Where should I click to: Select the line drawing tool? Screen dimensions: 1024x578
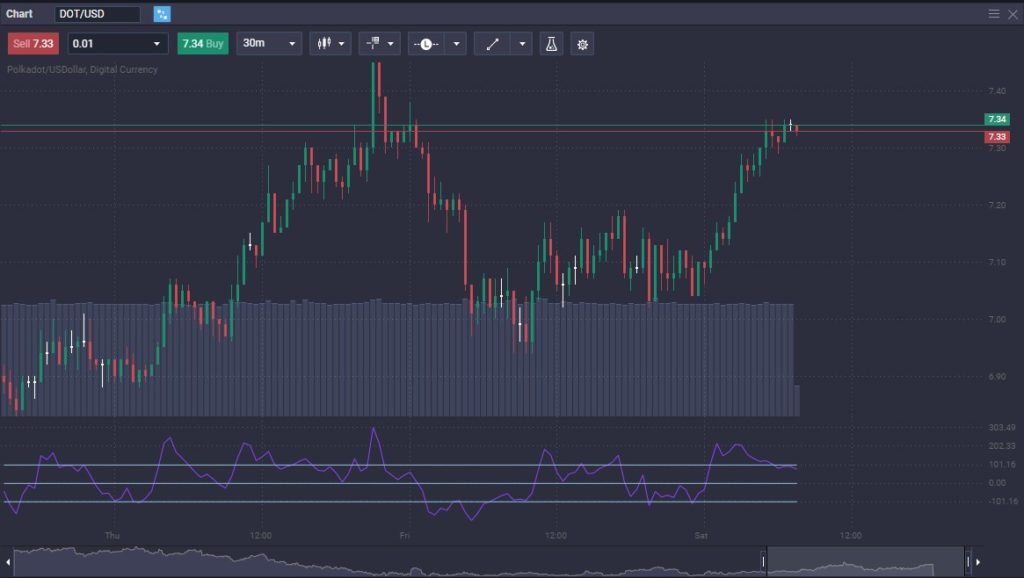tap(492, 44)
